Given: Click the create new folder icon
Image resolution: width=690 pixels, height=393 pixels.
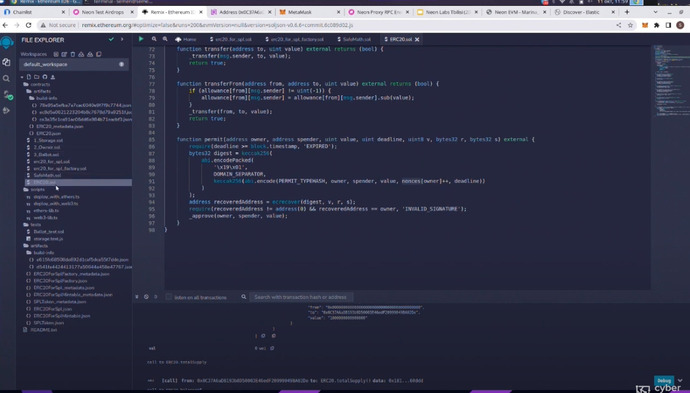Looking at the screenshot, I should [x=37, y=77].
